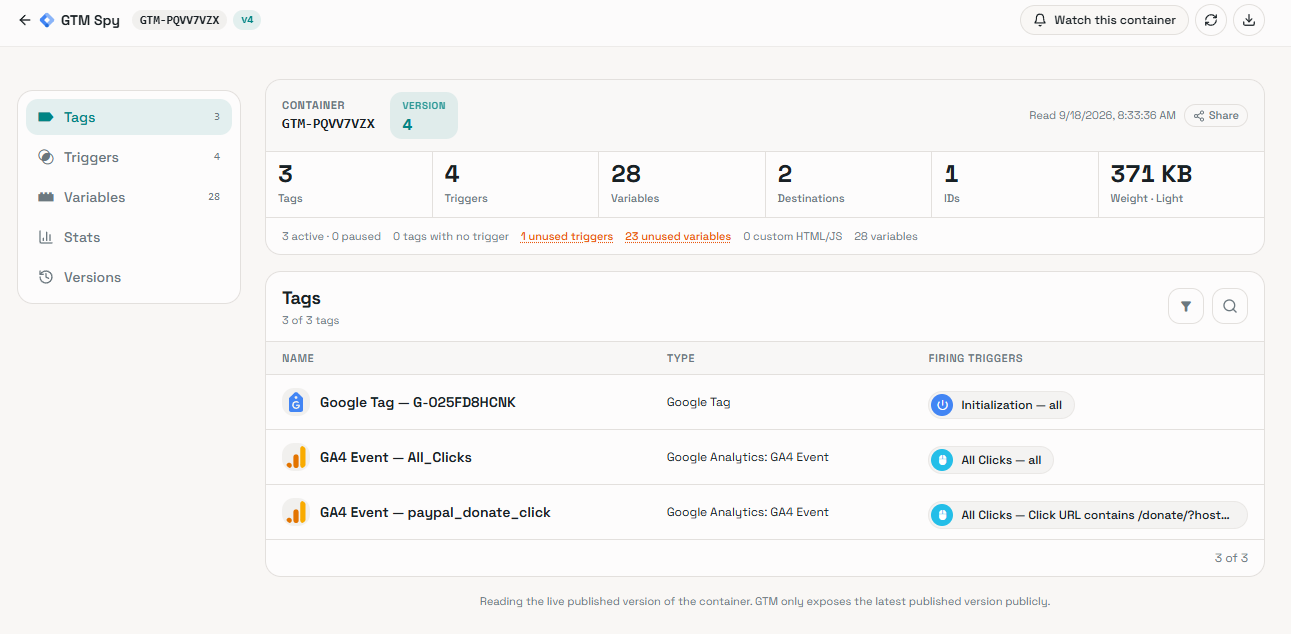Download the container export

click(1249, 20)
